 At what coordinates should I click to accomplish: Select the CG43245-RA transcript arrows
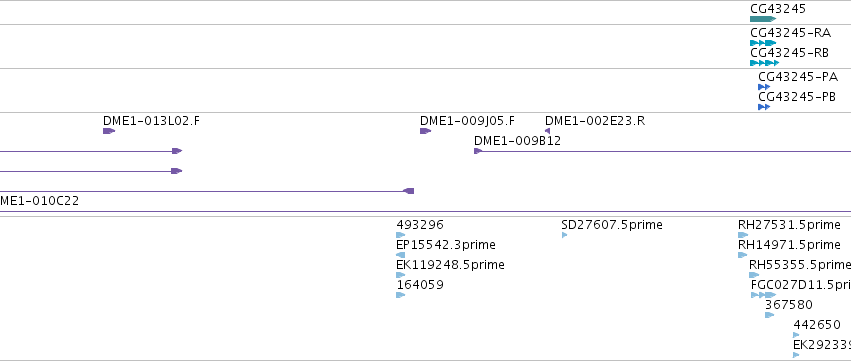(763, 43)
